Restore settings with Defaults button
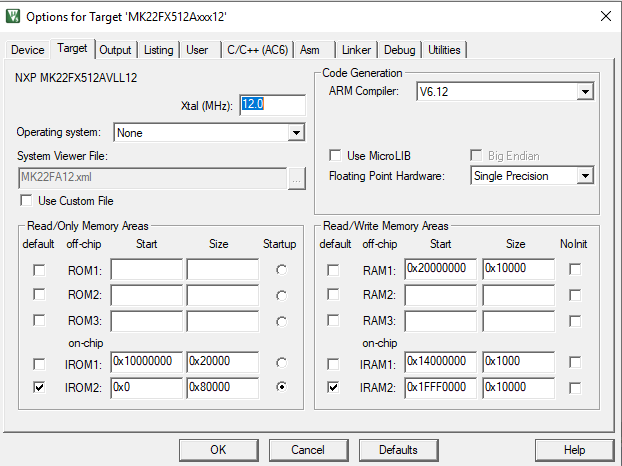 coord(398,450)
